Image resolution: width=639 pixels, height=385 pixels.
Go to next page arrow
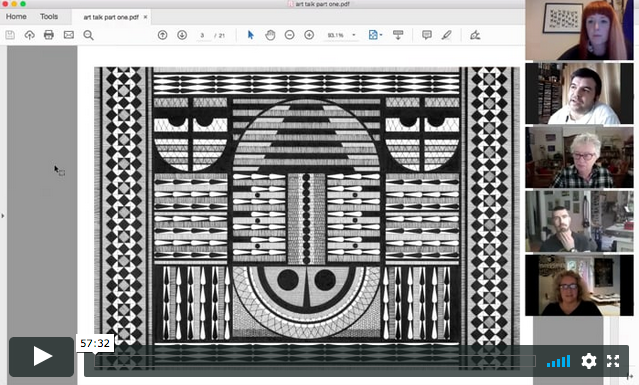(182, 35)
